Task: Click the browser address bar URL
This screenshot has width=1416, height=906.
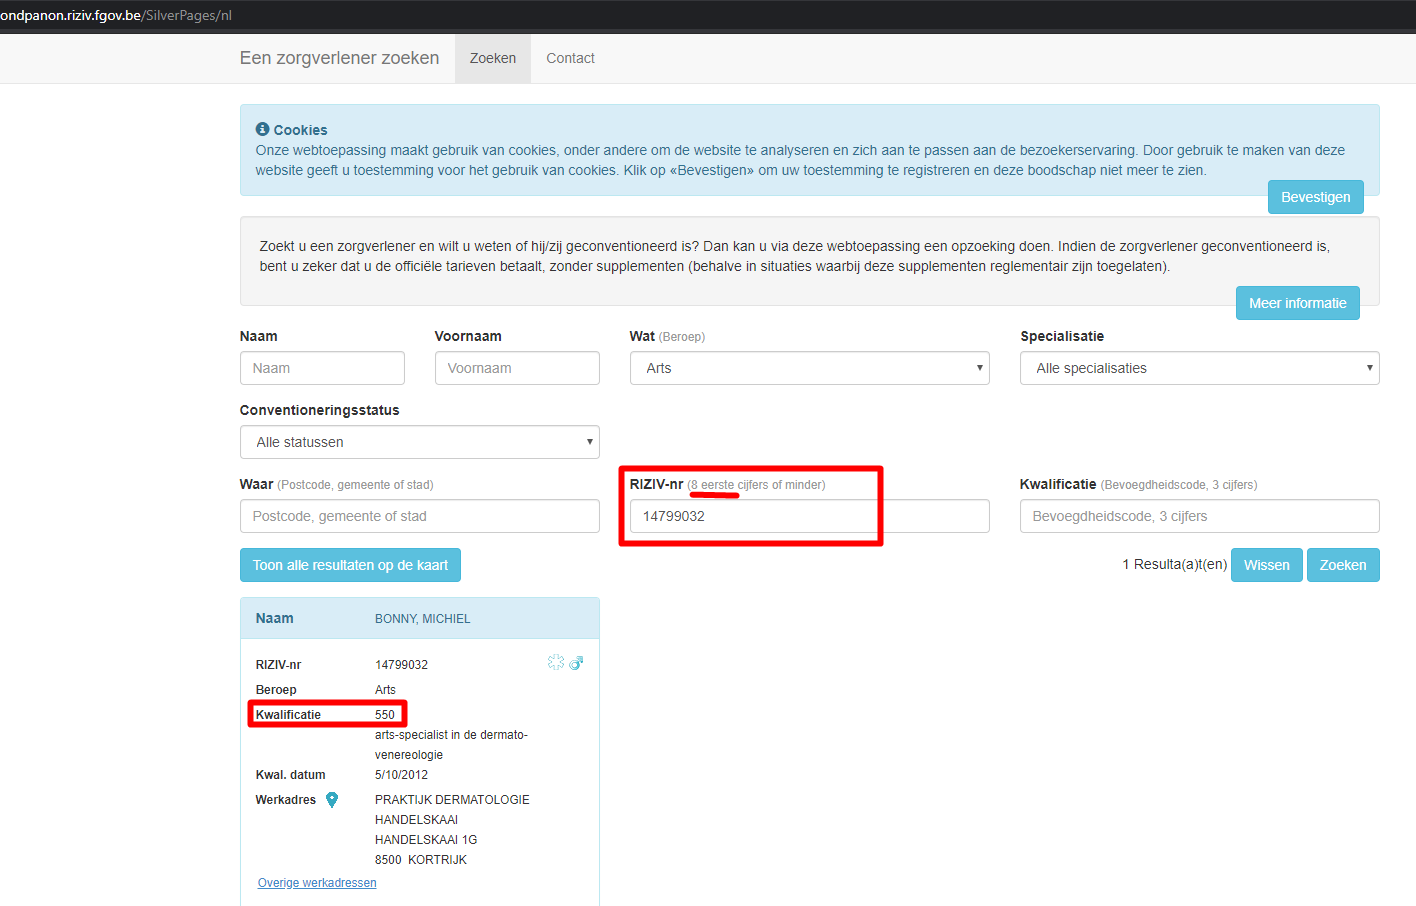Action: click(x=116, y=15)
